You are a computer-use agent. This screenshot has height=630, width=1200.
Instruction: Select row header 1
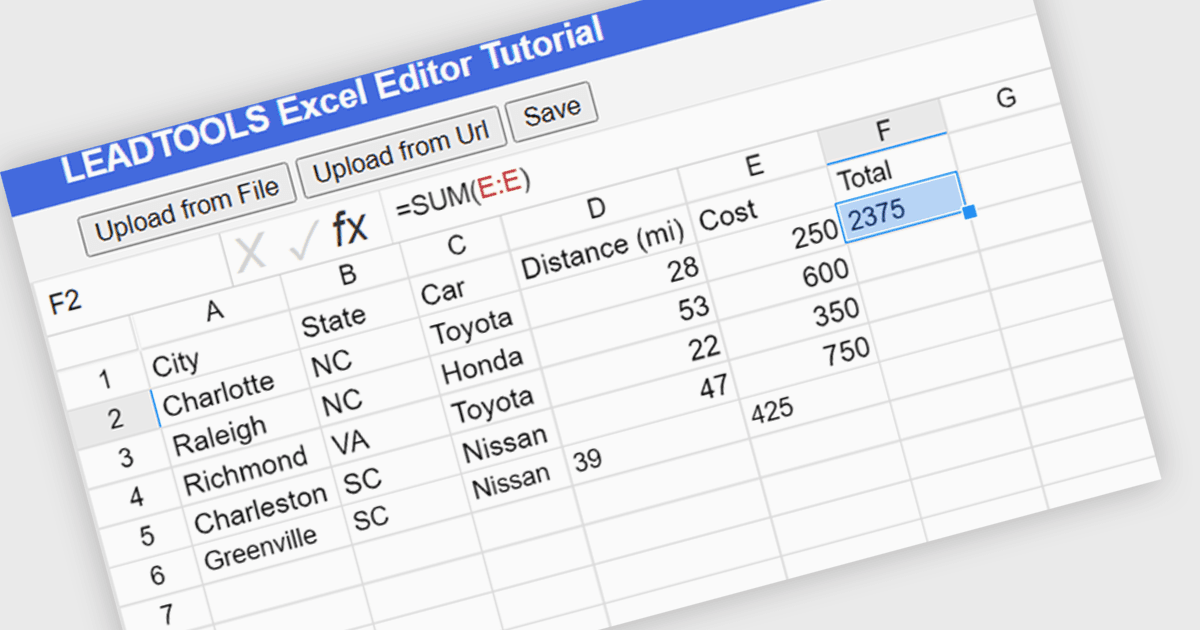(x=105, y=379)
